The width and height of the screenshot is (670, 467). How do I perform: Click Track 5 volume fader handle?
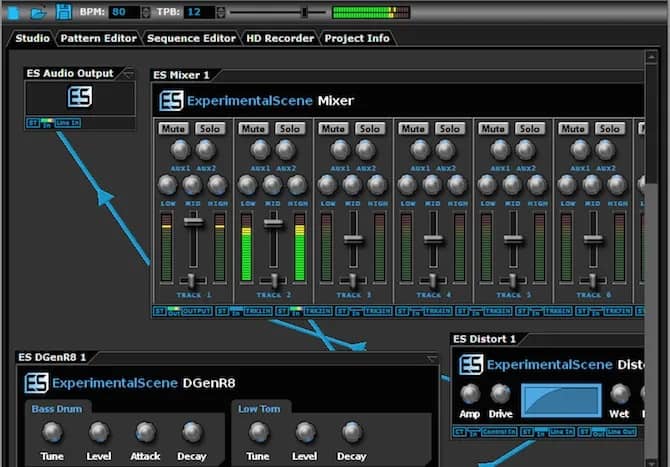click(514, 240)
